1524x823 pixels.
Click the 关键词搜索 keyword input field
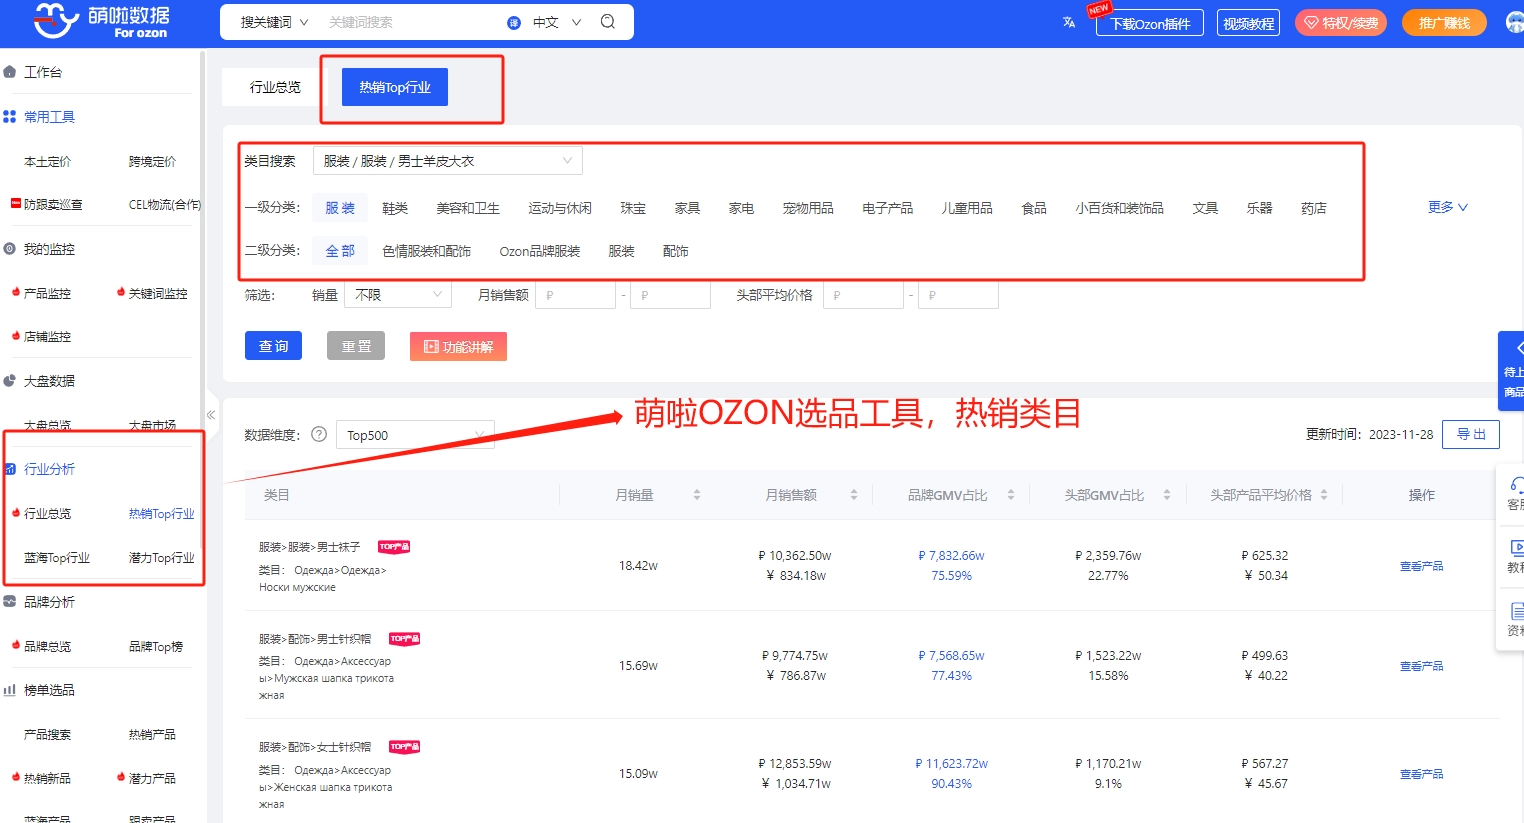(x=410, y=22)
